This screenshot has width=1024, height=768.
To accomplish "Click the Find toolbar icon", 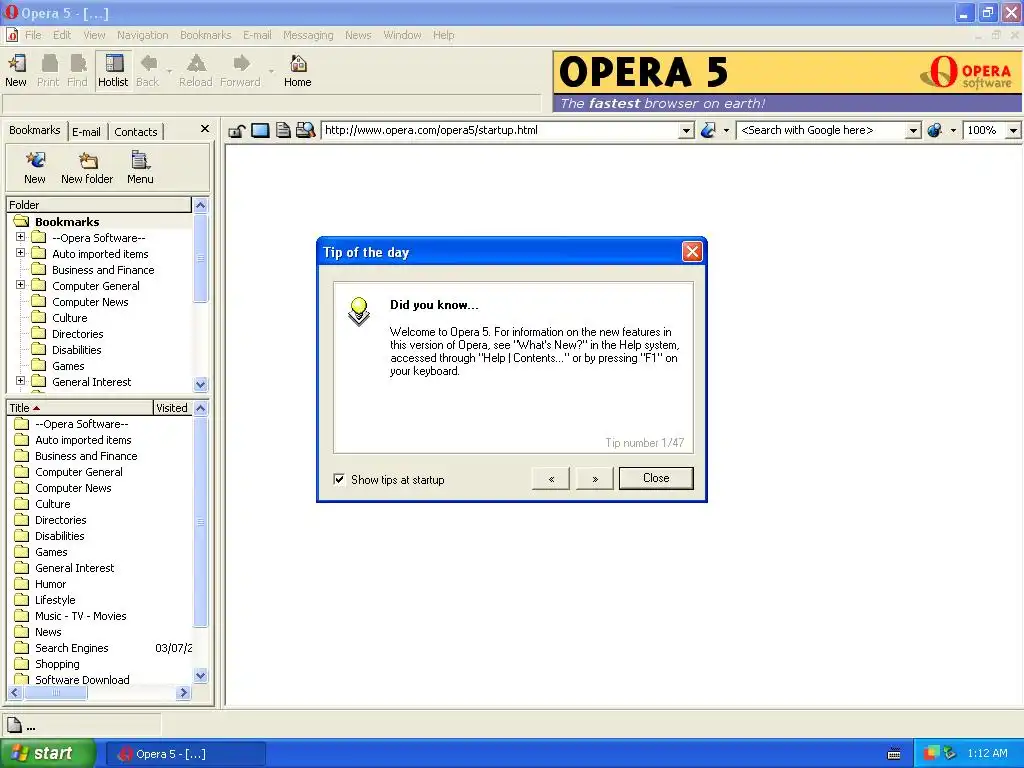I will [x=77, y=71].
